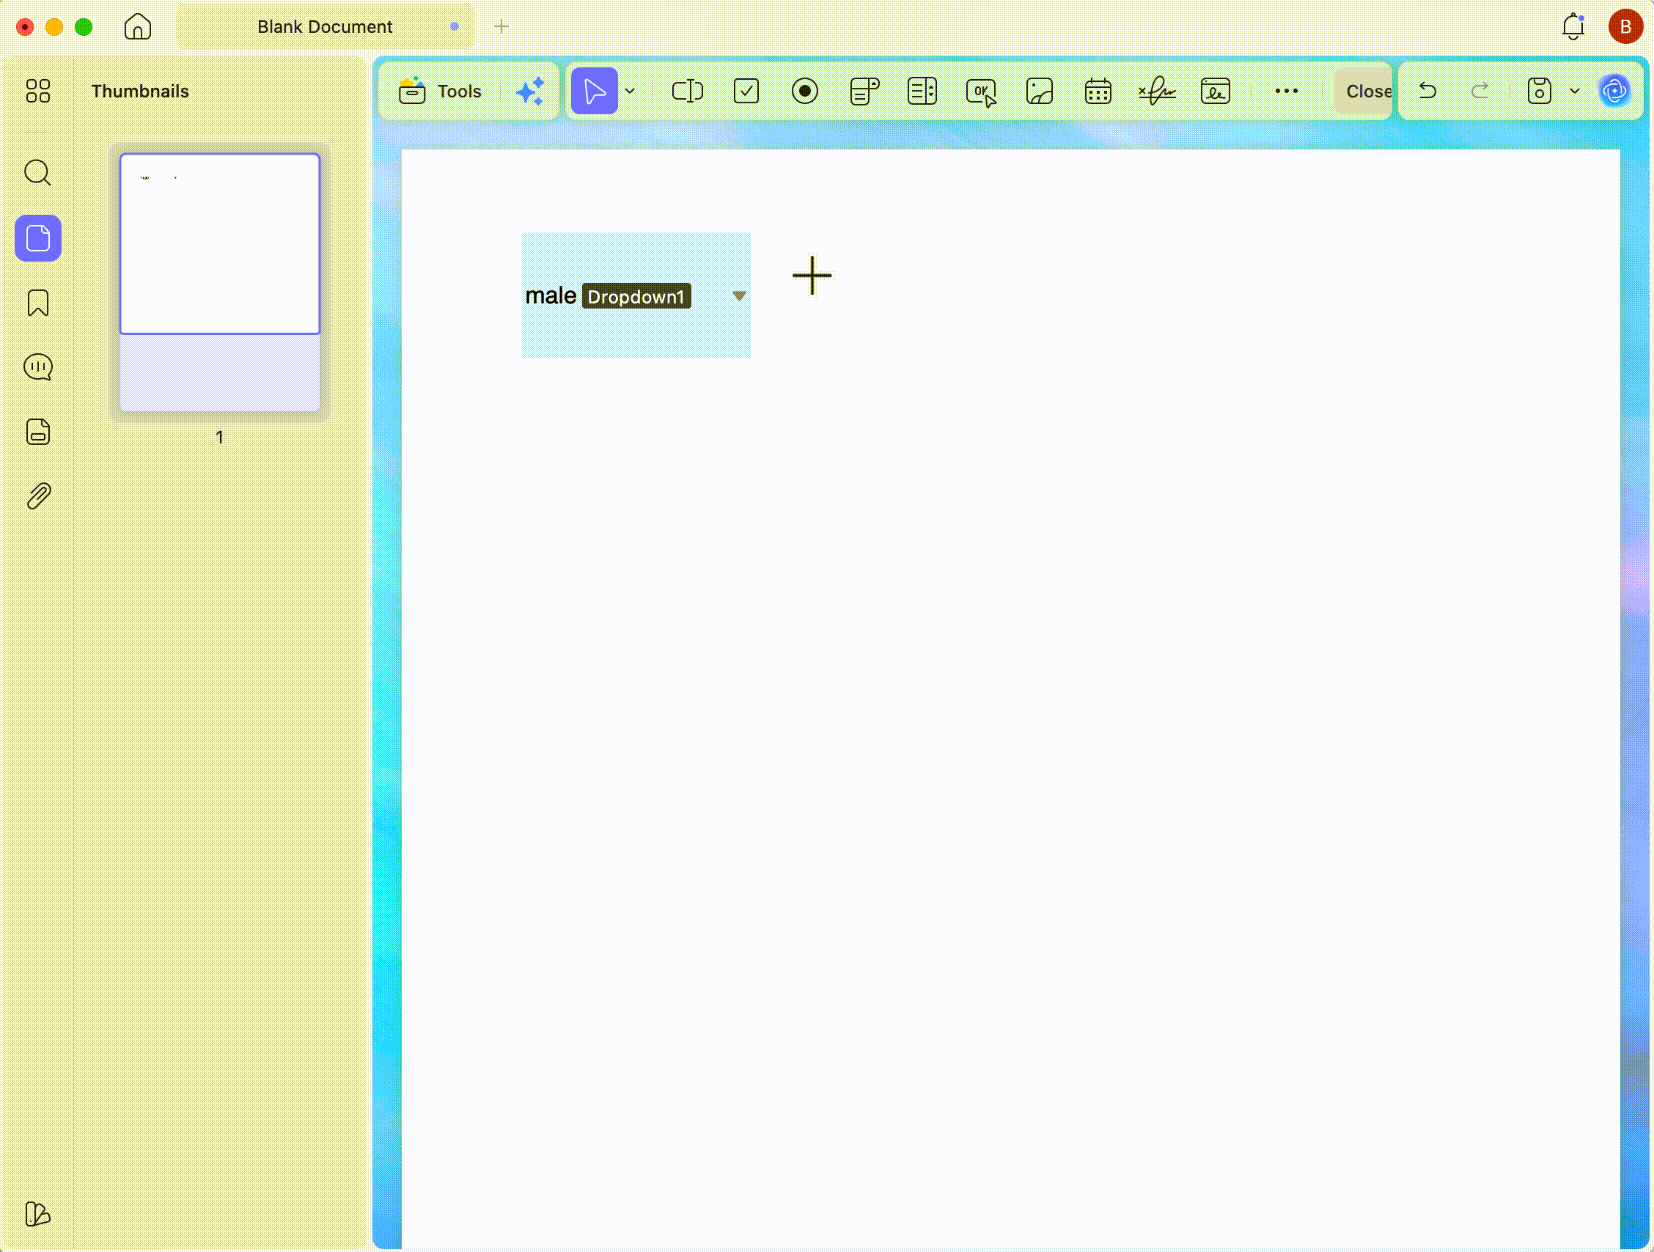Click the Thumbnails panel heading
Image resolution: width=1654 pixels, height=1252 pixels.
coord(140,91)
